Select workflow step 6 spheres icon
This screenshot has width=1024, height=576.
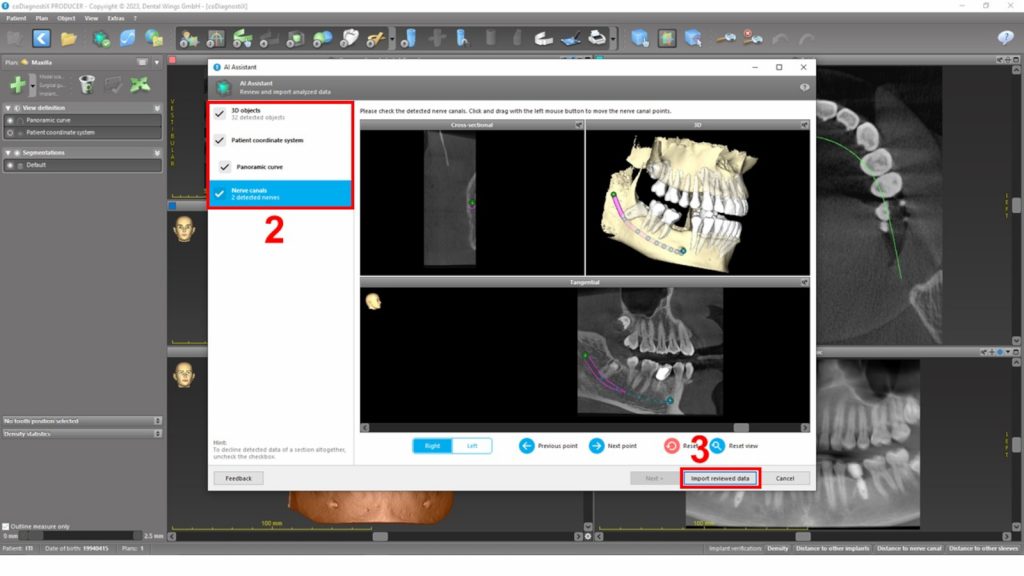pyautogui.click(x=323, y=39)
